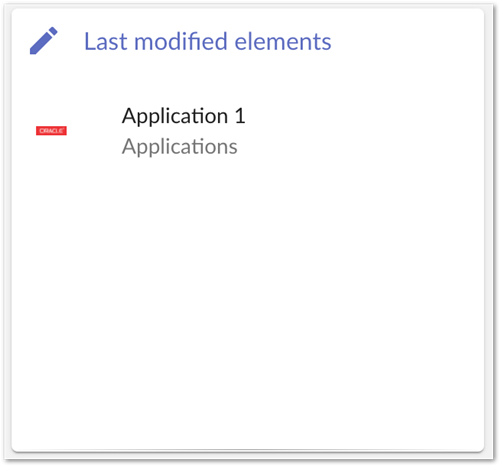The height and width of the screenshot is (466, 500).
Task: Click the digit 1 in Application 1
Action: click(x=240, y=116)
